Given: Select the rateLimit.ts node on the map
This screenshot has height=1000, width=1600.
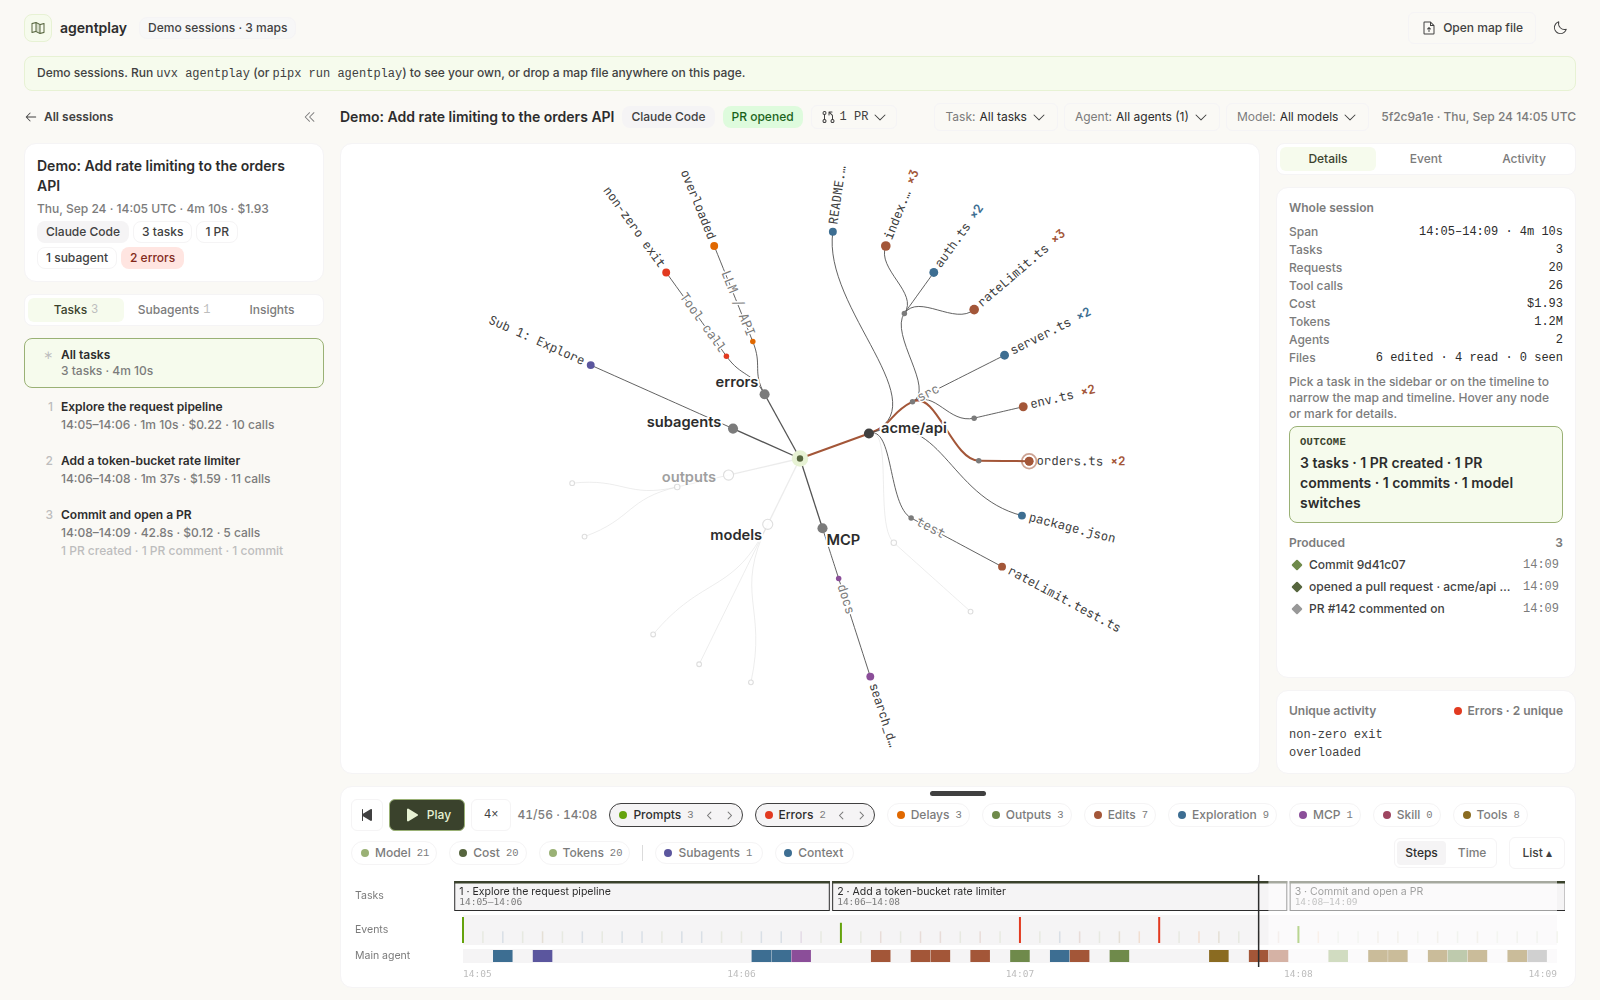Looking at the screenshot, I should tap(974, 310).
